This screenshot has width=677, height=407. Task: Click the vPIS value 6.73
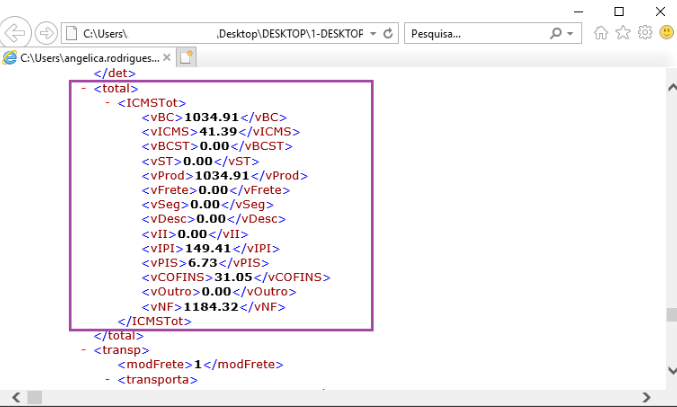[x=202, y=263]
